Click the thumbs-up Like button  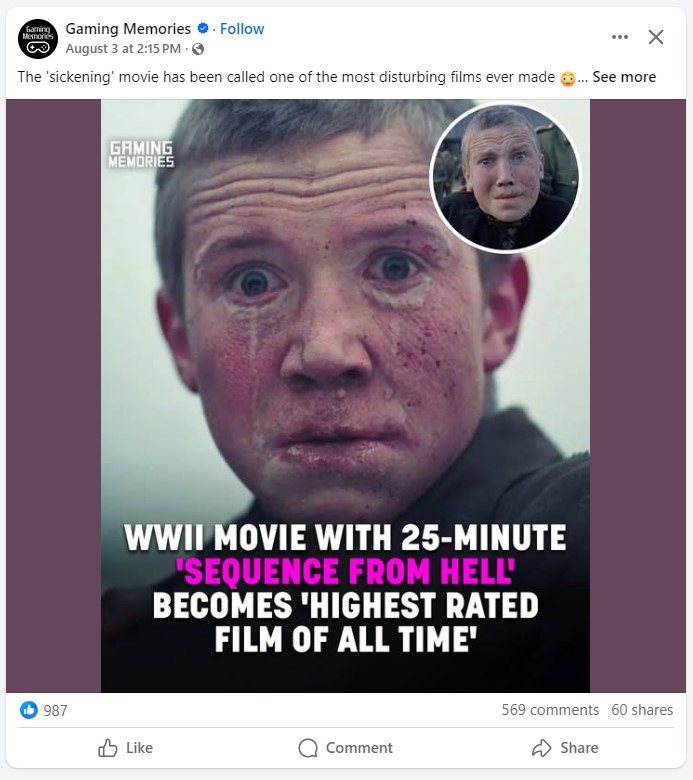coord(125,748)
